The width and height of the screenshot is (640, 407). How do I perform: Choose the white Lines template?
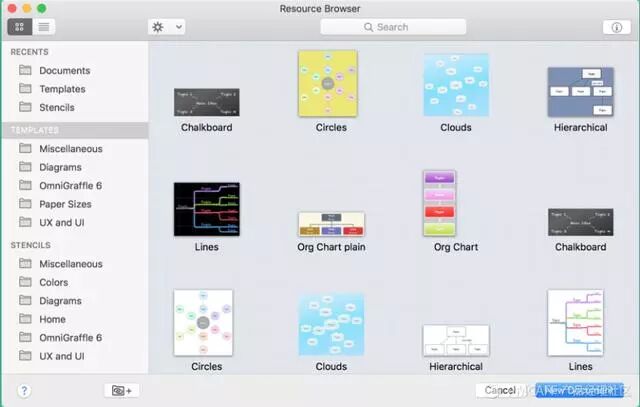point(575,323)
